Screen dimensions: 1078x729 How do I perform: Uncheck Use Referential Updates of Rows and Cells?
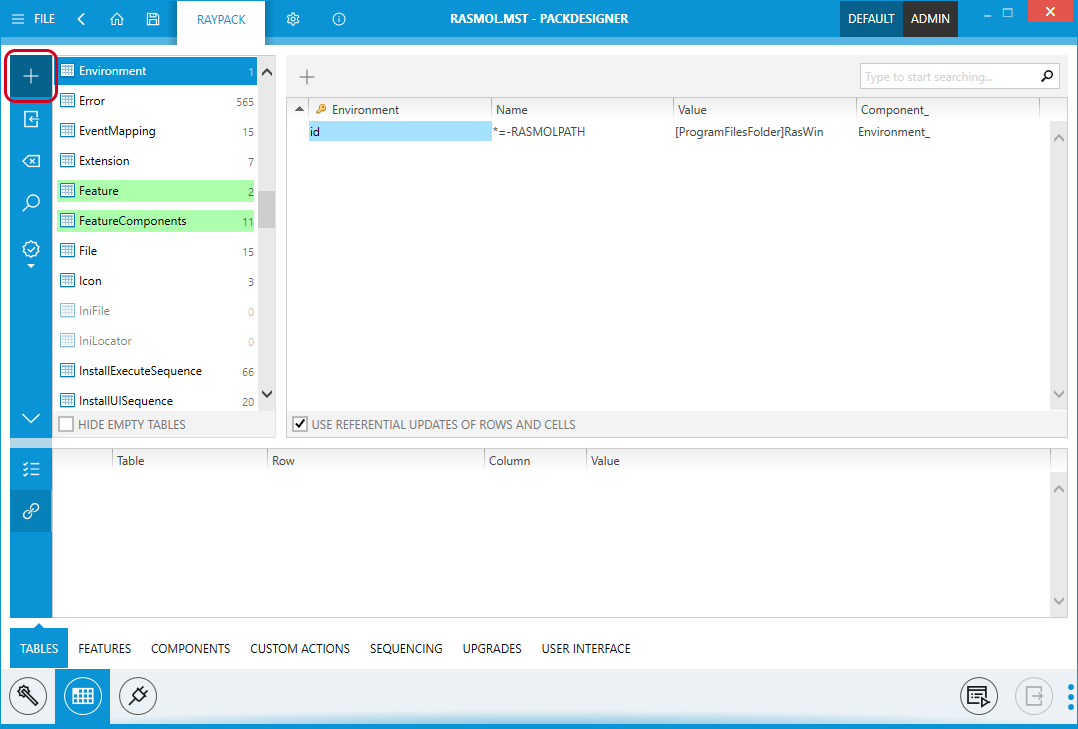300,425
